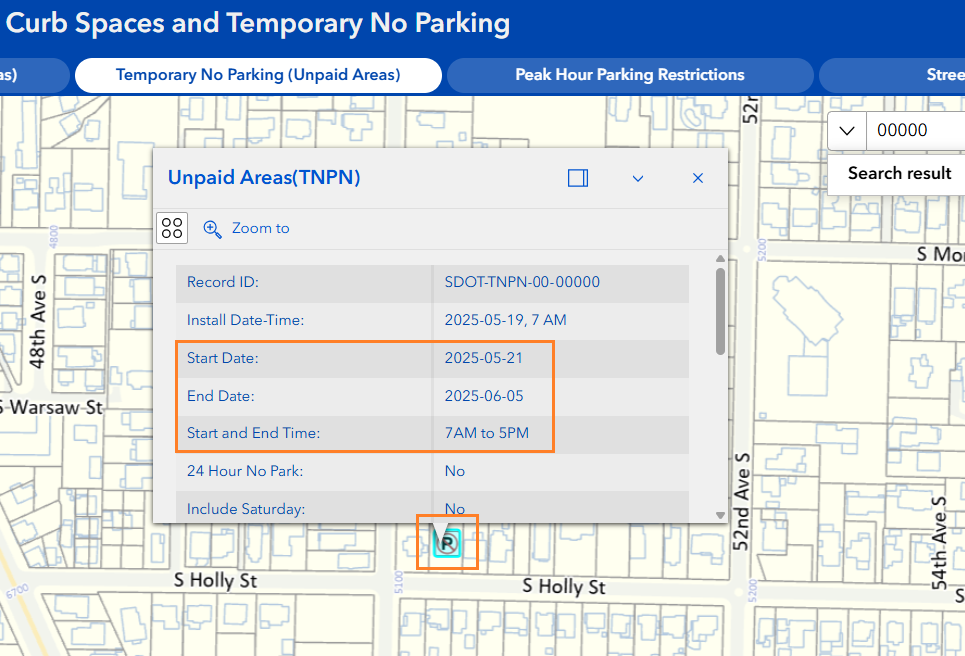Click the Zoom to magnifier button

[247, 228]
